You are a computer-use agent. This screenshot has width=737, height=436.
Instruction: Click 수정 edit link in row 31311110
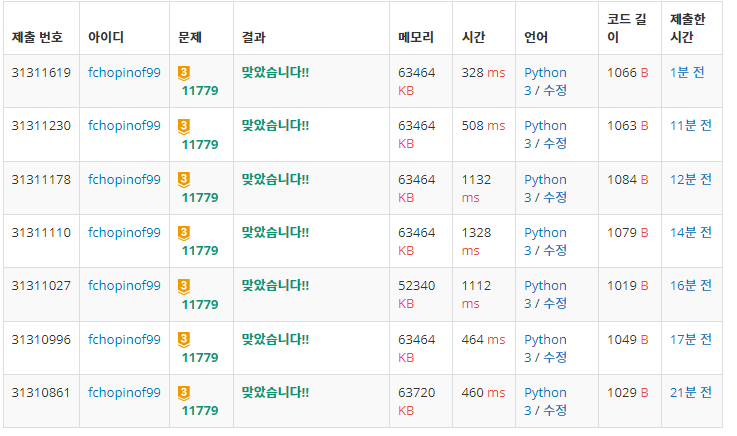coord(555,250)
